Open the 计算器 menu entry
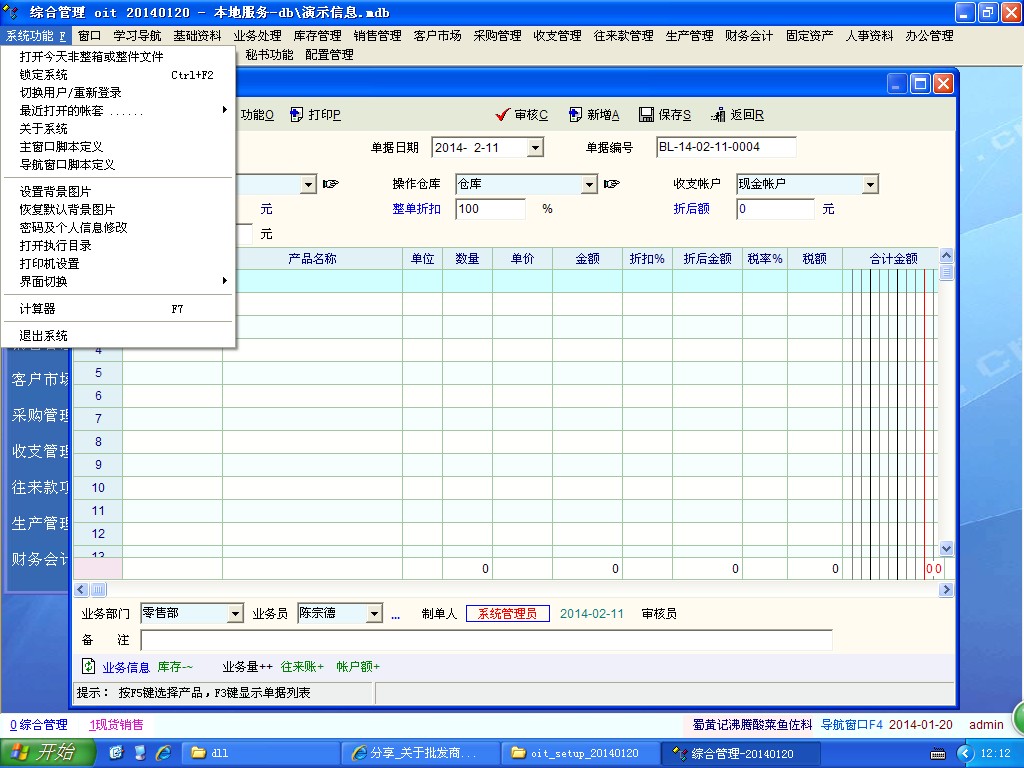This screenshot has height=768, width=1024. click(x=38, y=309)
